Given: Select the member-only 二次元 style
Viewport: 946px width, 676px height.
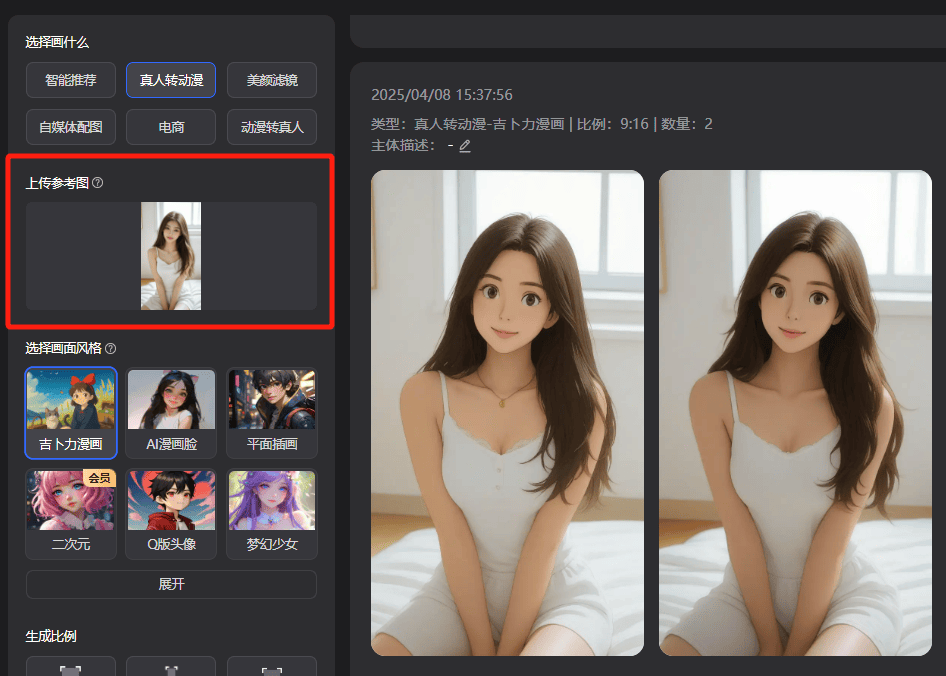Looking at the screenshot, I should click(71, 513).
